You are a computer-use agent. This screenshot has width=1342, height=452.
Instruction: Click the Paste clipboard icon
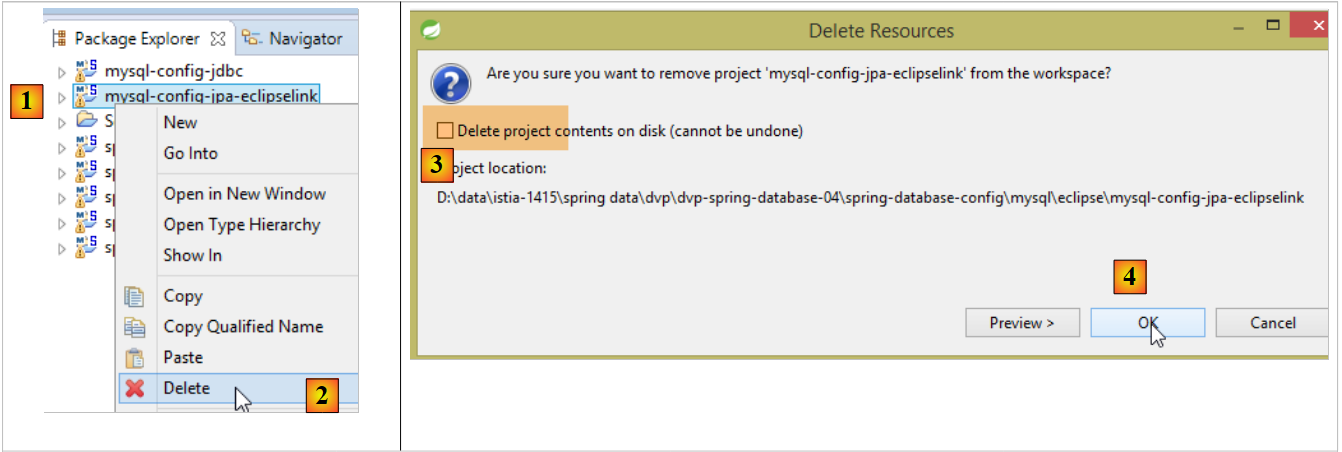coord(134,358)
